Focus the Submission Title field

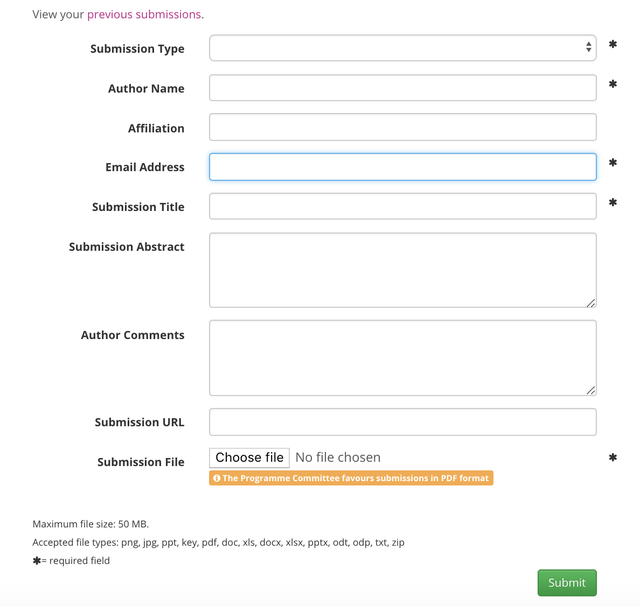point(402,206)
